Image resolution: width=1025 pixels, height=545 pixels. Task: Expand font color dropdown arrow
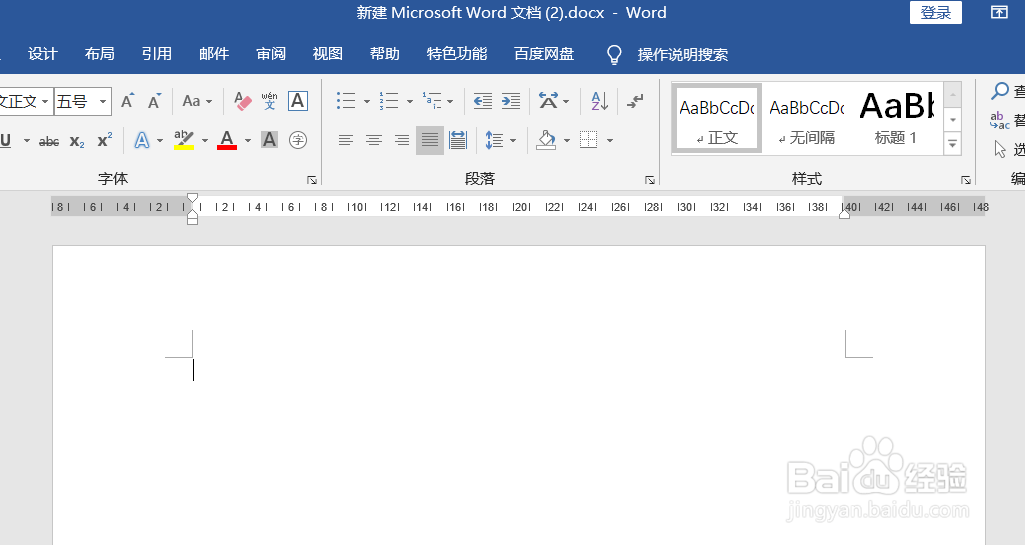(248, 140)
